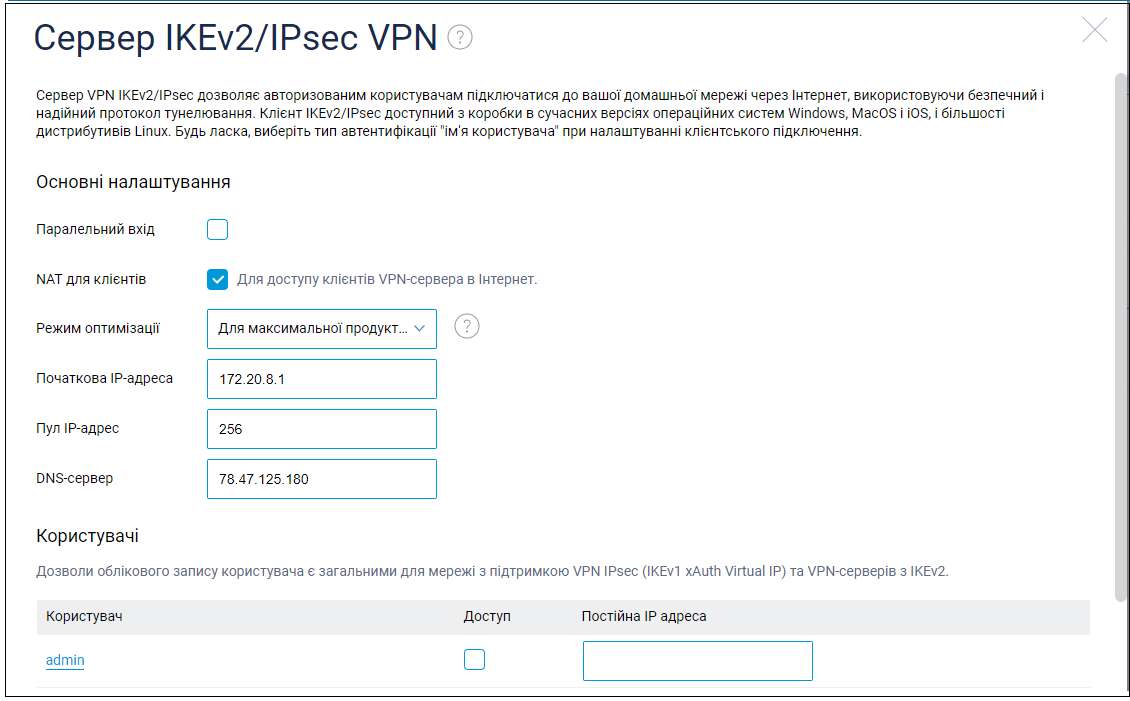The image size is (1130, 701).
Task: Click the help icon next to optimization mode
Action: 467,326
